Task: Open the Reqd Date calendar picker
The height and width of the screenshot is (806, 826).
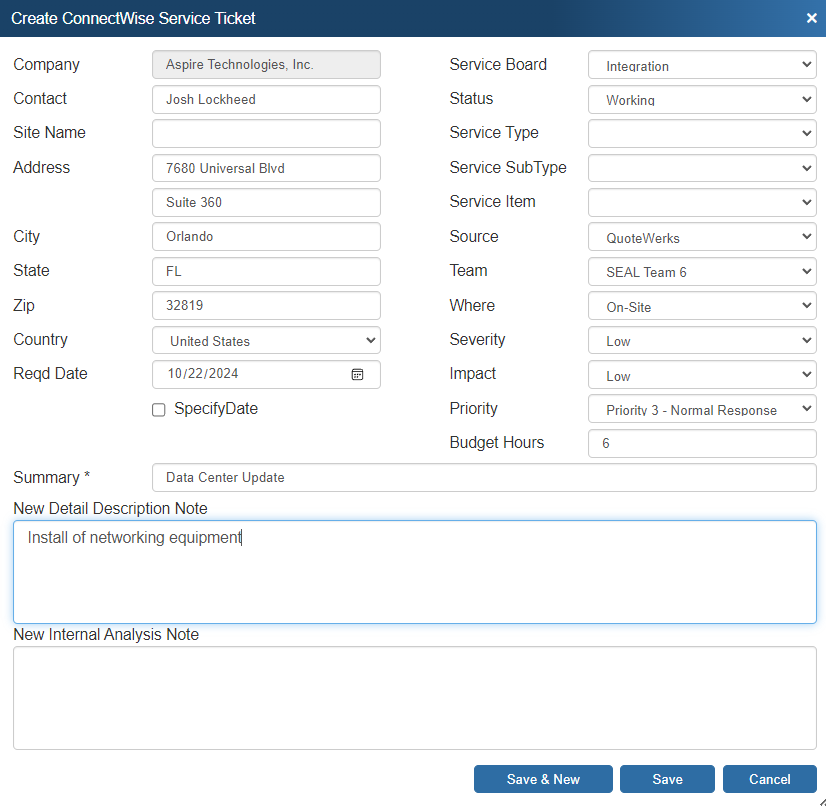Action: [x=357, y=374]
